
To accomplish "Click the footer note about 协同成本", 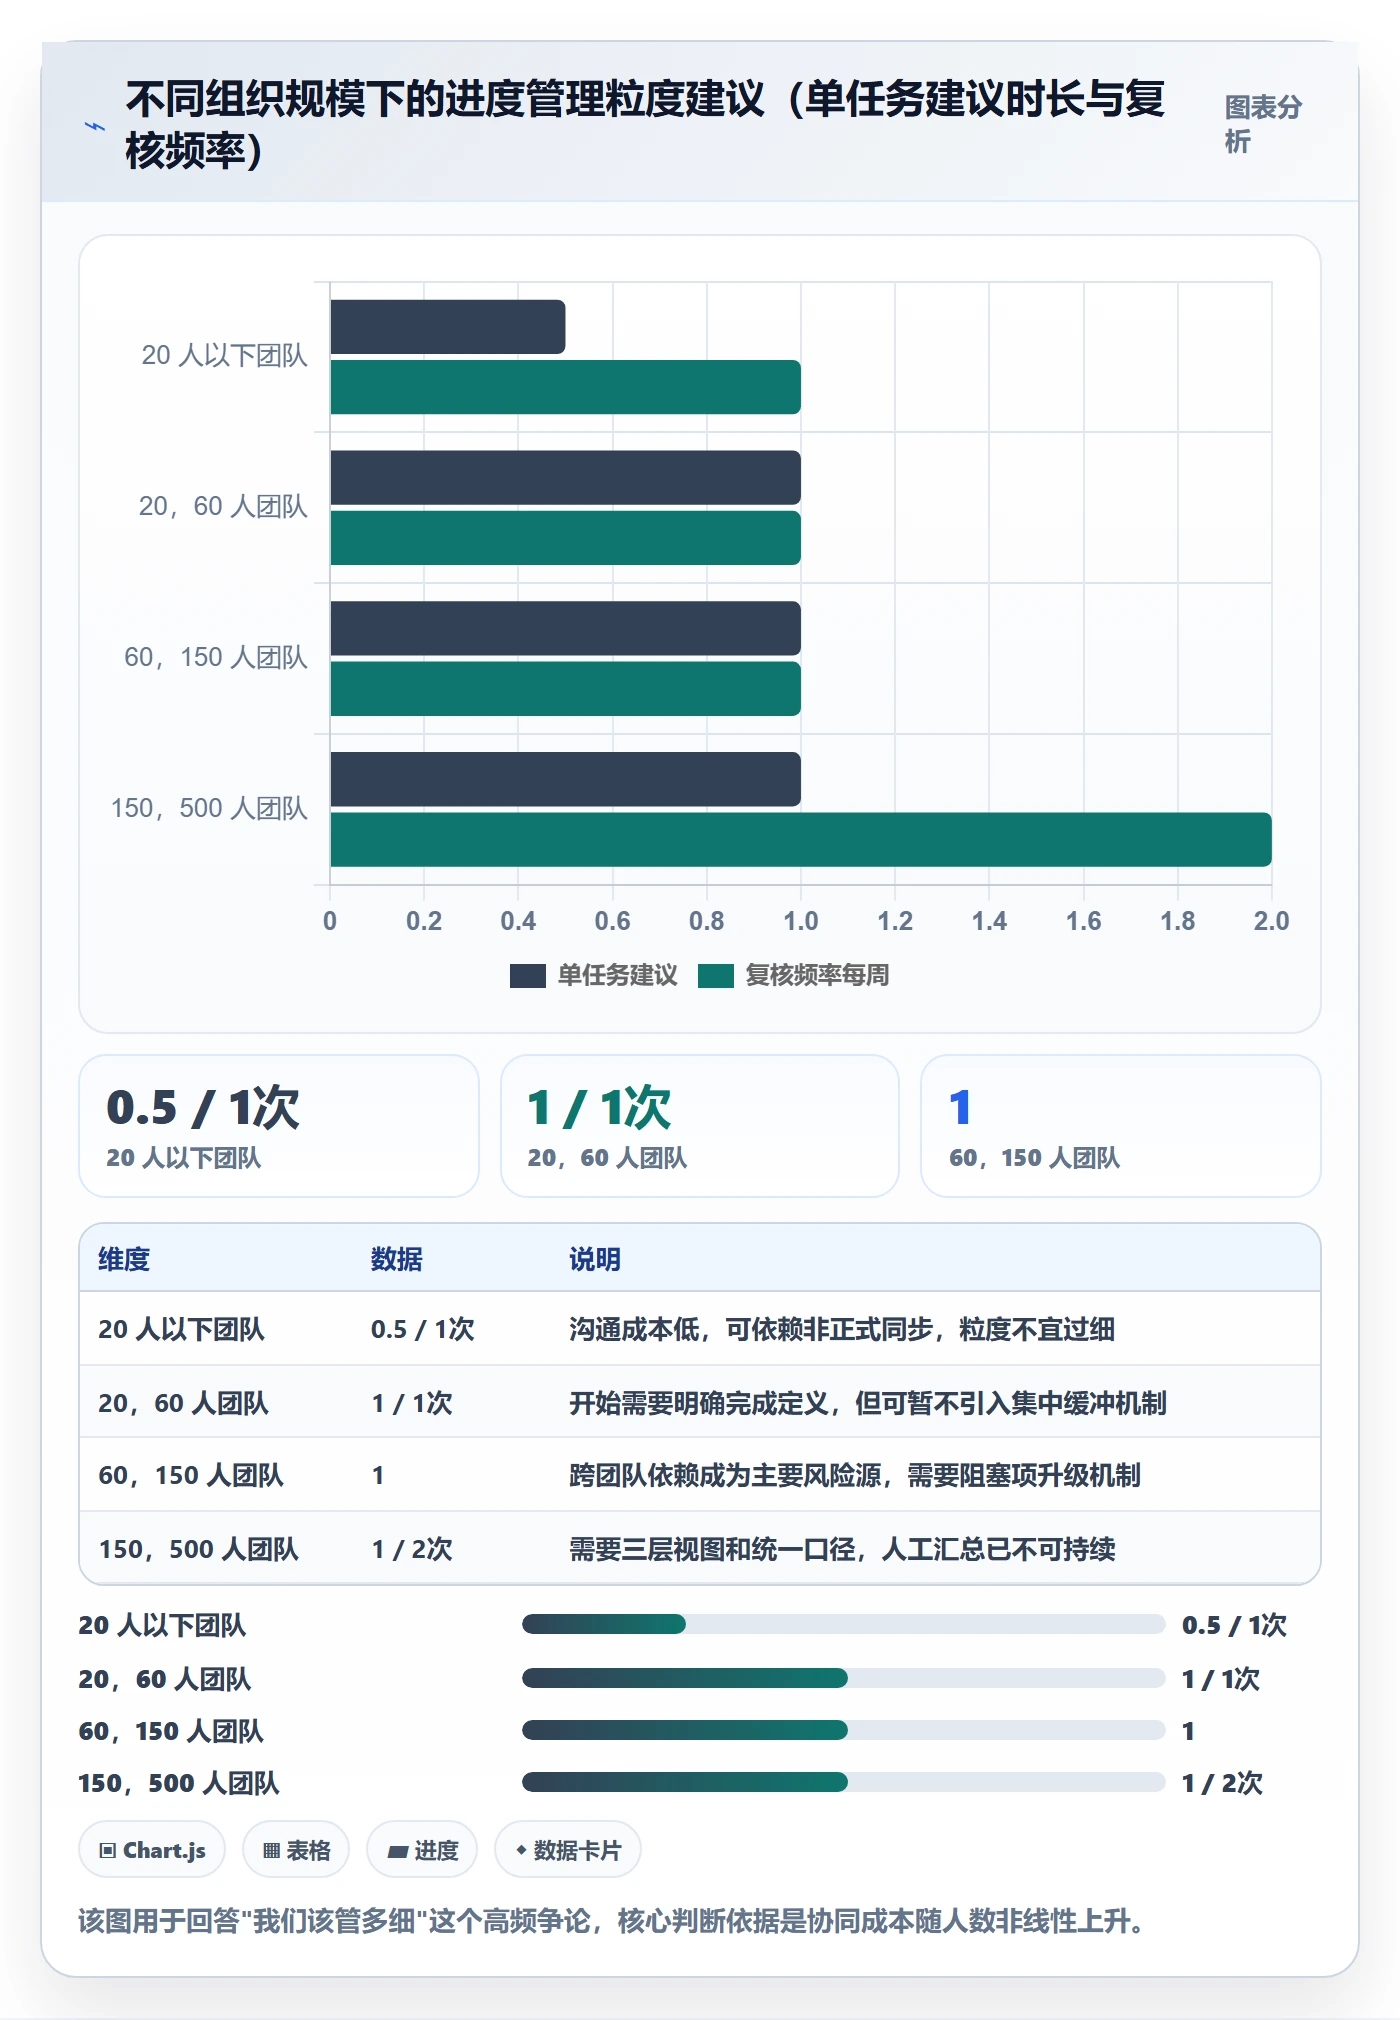I will click(613, 1921).
